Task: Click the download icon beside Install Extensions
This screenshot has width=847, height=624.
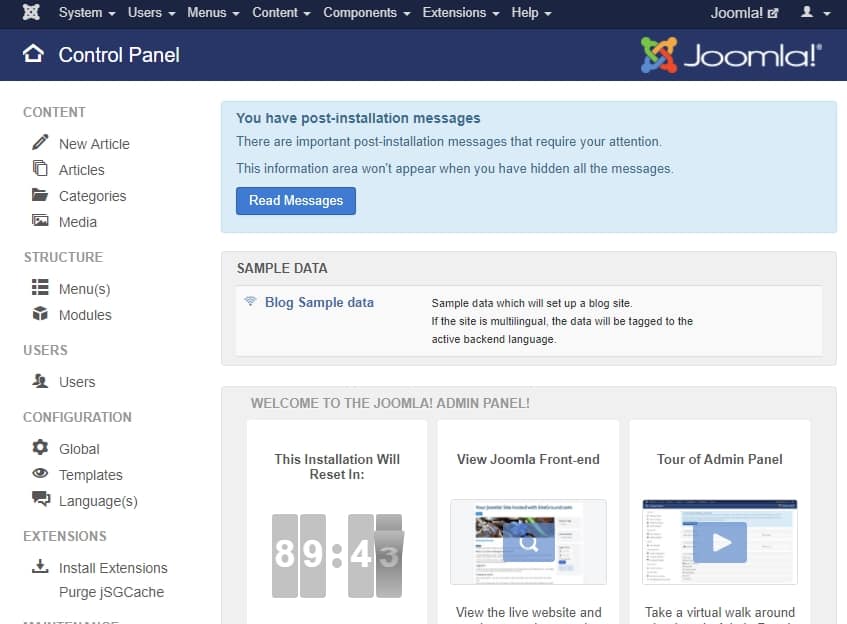Action: (x=40, y=566)
